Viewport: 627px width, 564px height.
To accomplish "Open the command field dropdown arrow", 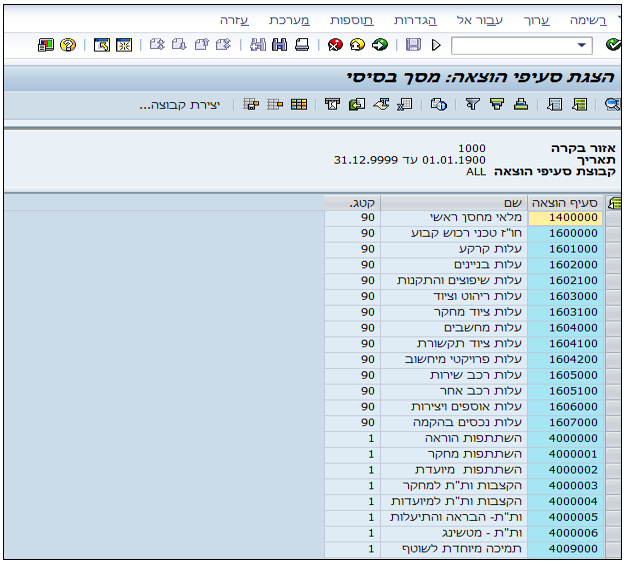I will (x=582, y=45).
